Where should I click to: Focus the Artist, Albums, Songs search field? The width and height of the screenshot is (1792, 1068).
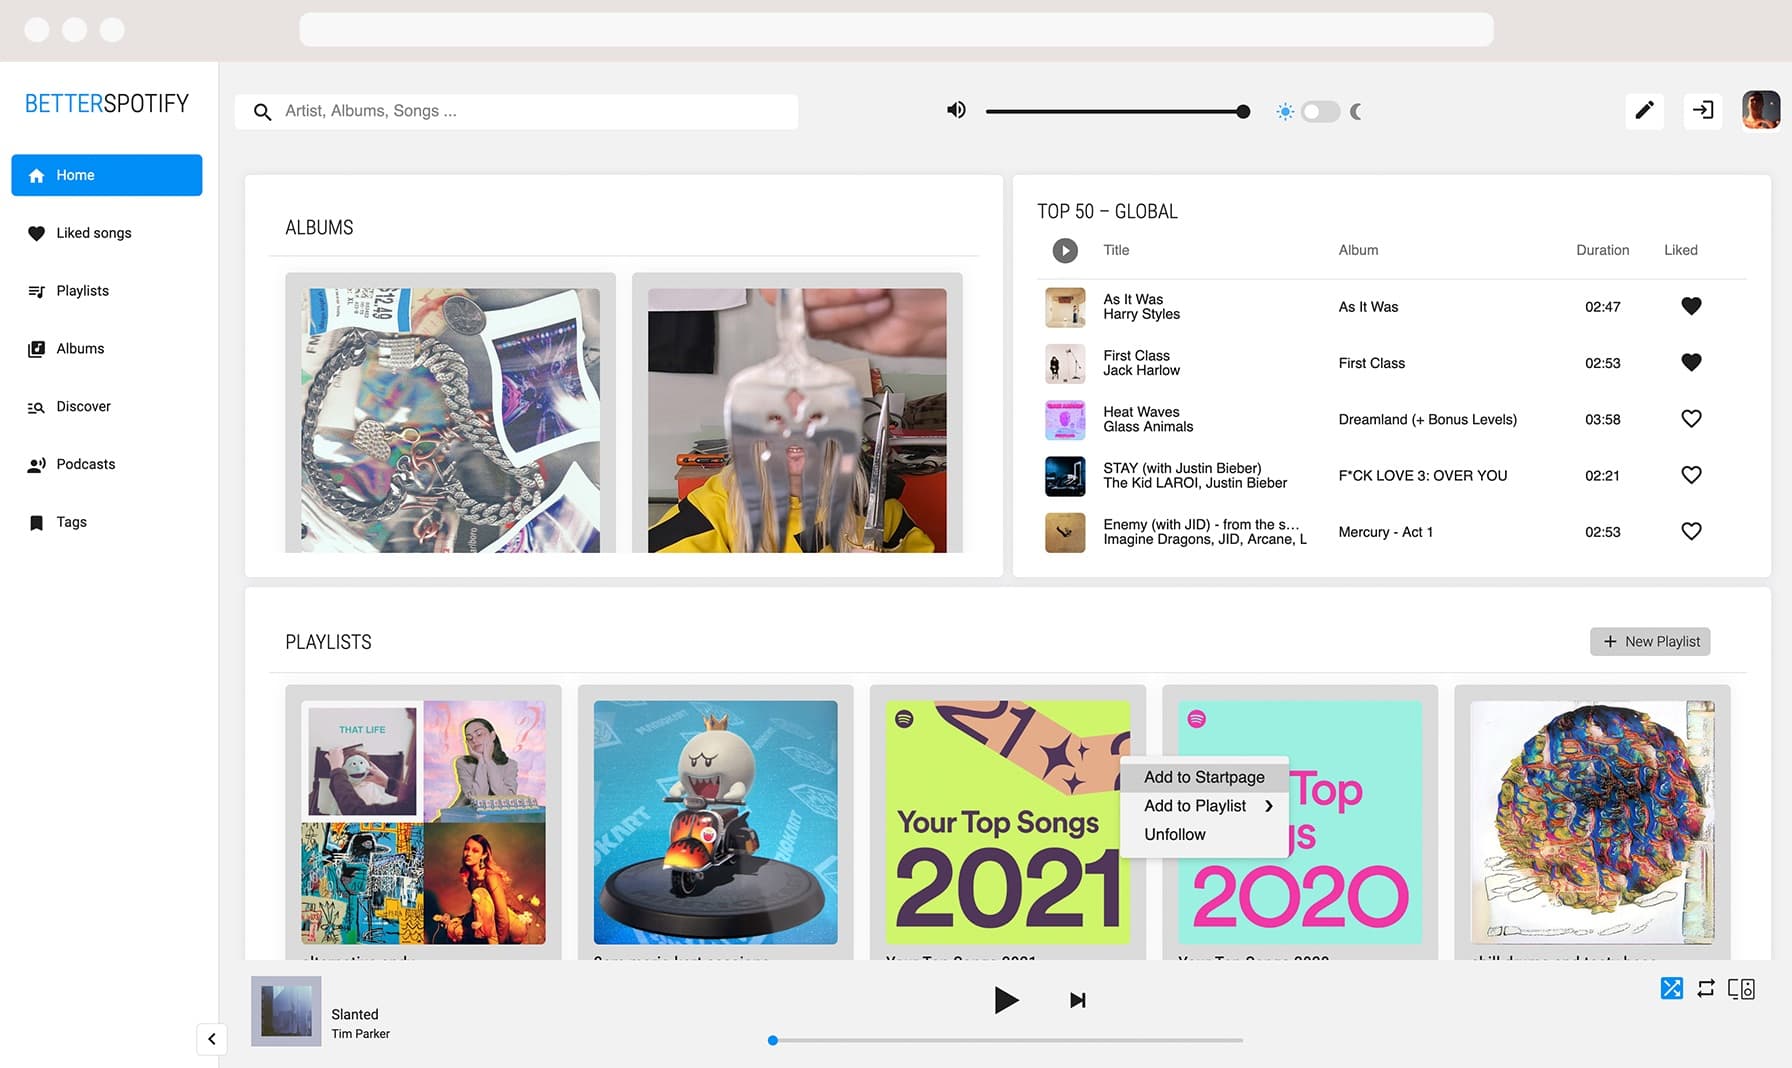point(530,112)
